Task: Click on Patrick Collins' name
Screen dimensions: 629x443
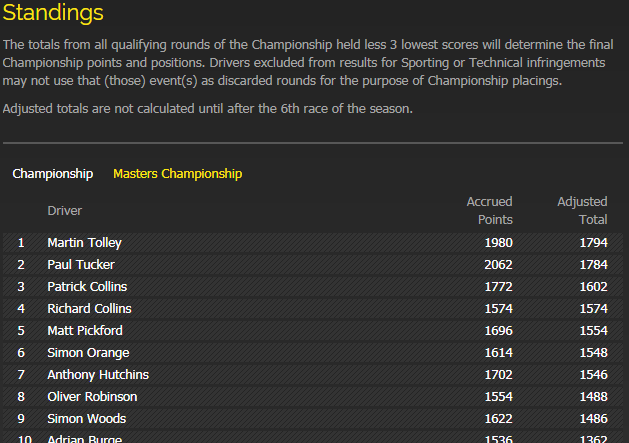Action: (89, 287)
